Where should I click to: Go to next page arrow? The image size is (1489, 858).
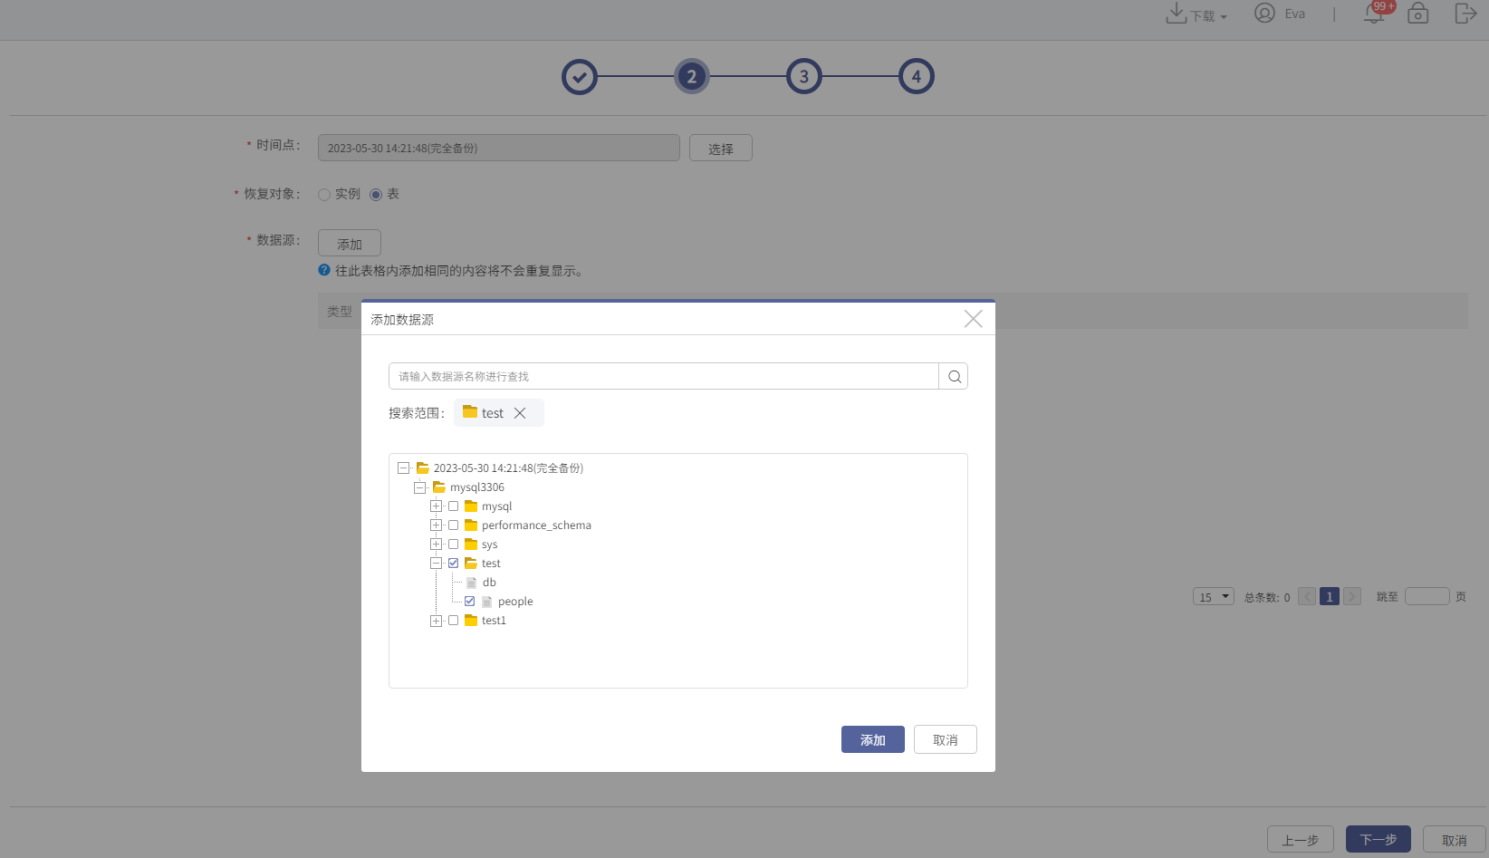click(x=1352, y=597)
